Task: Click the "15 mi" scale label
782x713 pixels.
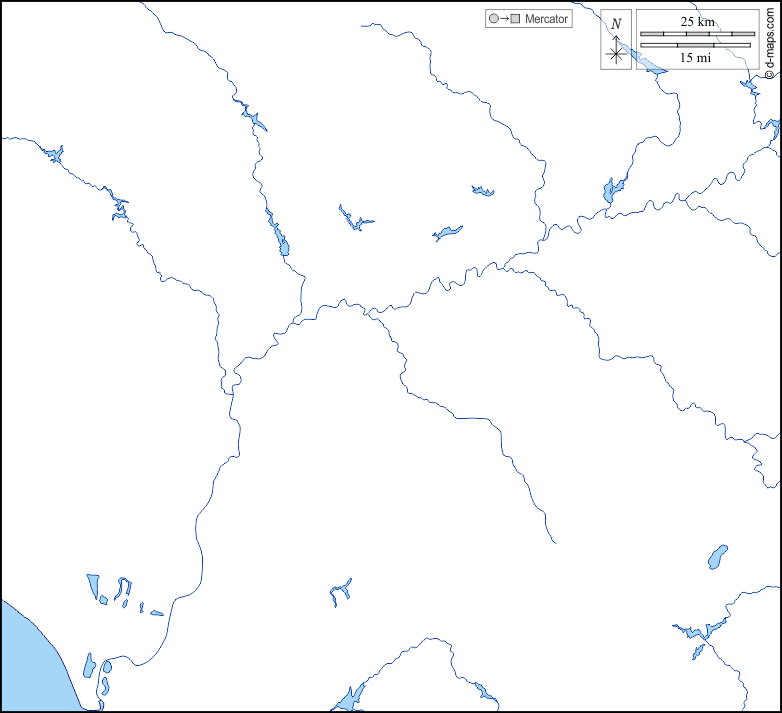Action: pos(697,58)
